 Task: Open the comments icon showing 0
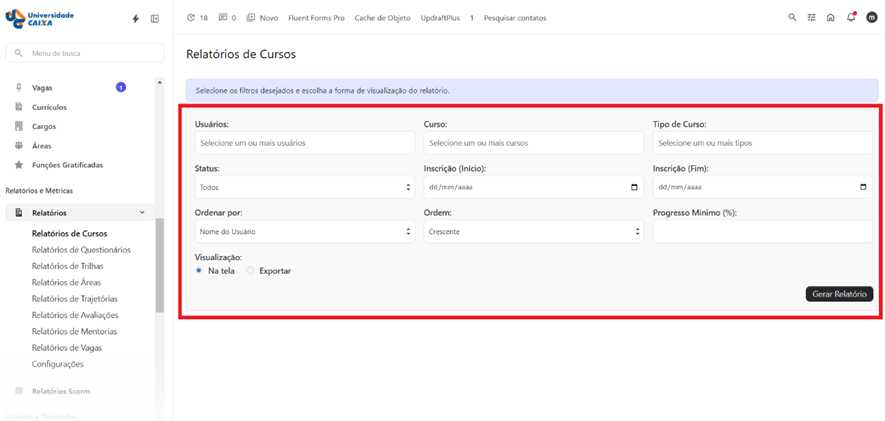(227, 18)
